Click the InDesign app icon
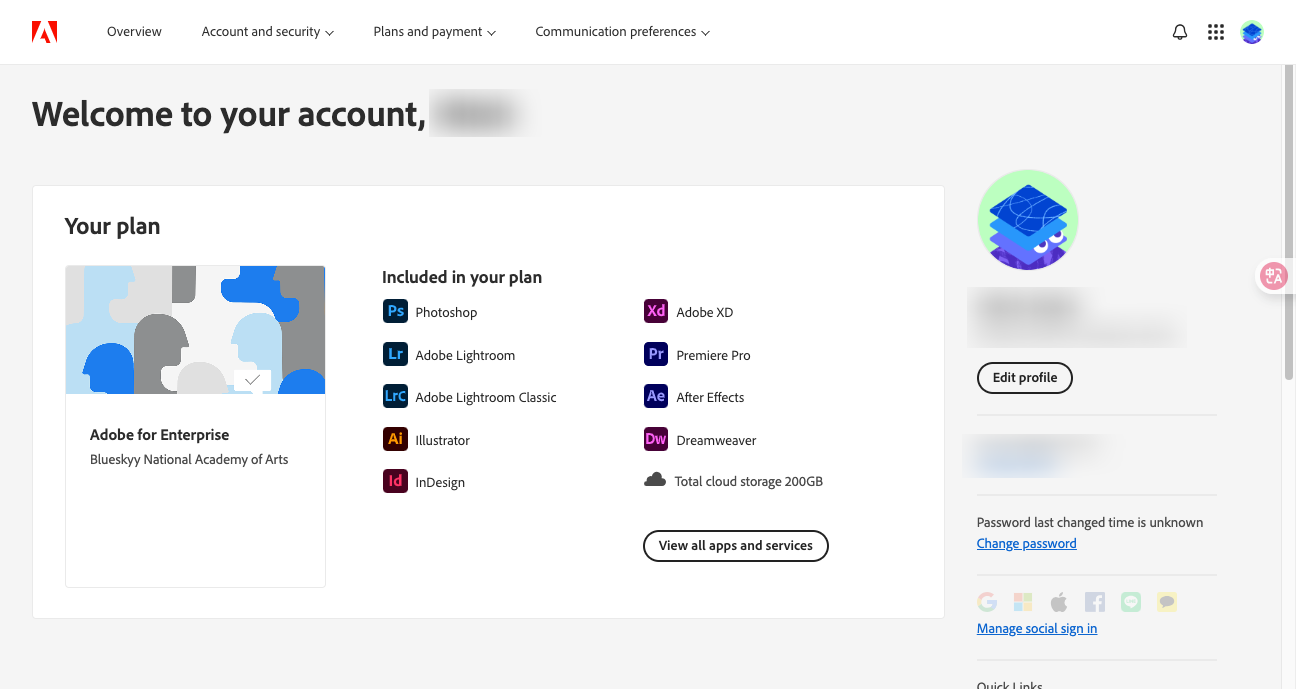The width and height of the screenshot is (1296, 689). 395,481
